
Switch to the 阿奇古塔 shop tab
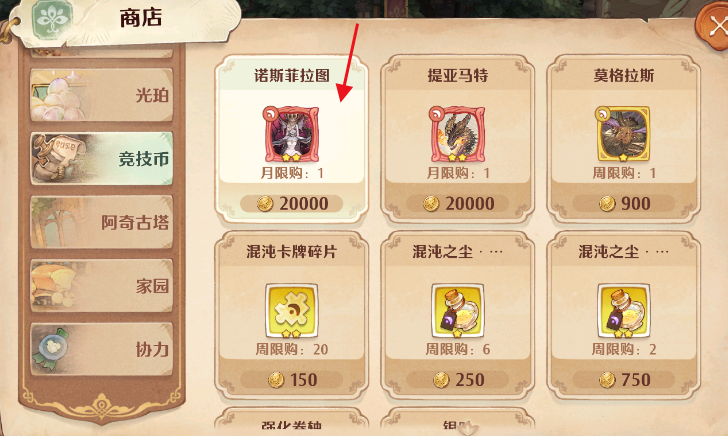pos(102,222)
